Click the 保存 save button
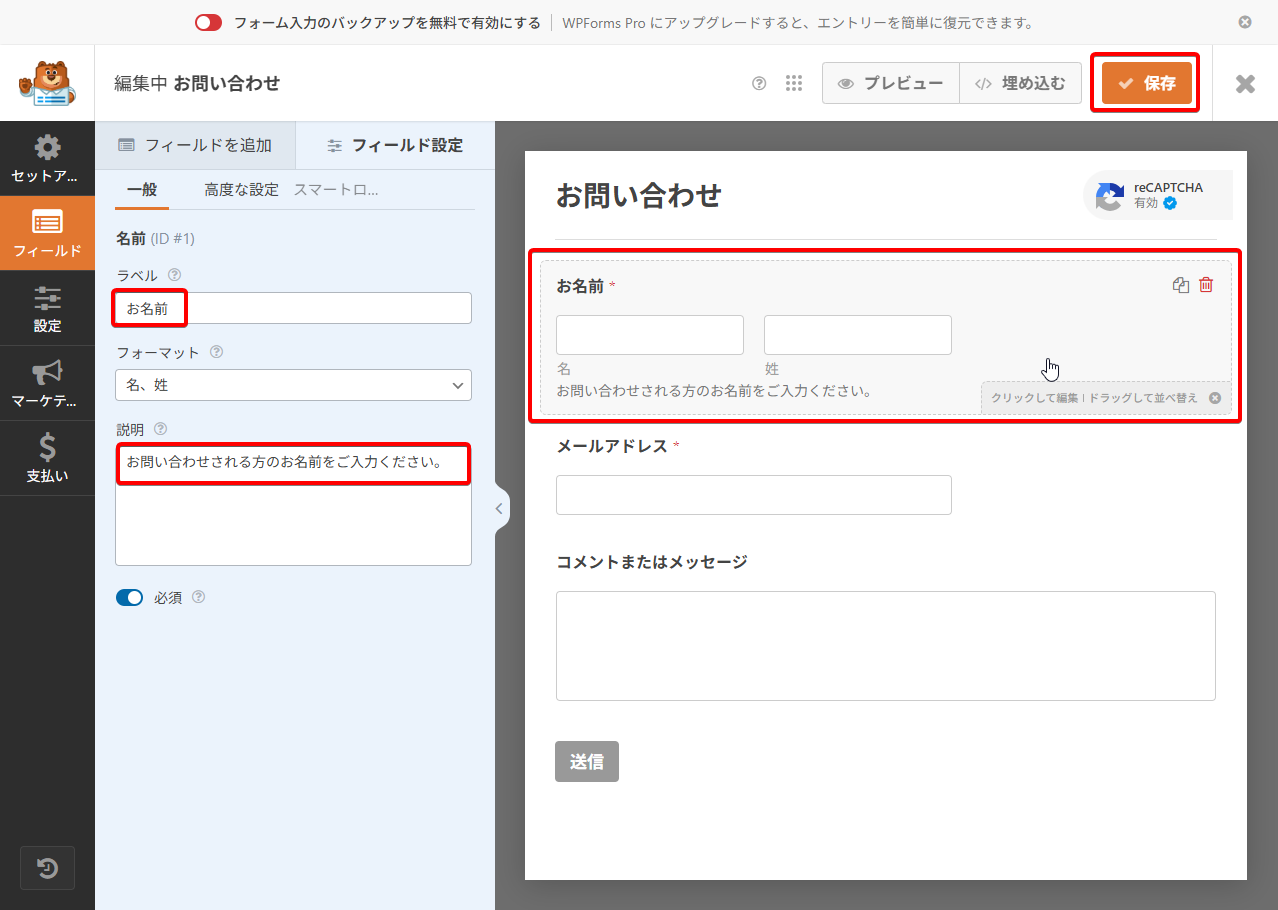The width and height of the screenshot is (1278, 910). point(1146,84)
